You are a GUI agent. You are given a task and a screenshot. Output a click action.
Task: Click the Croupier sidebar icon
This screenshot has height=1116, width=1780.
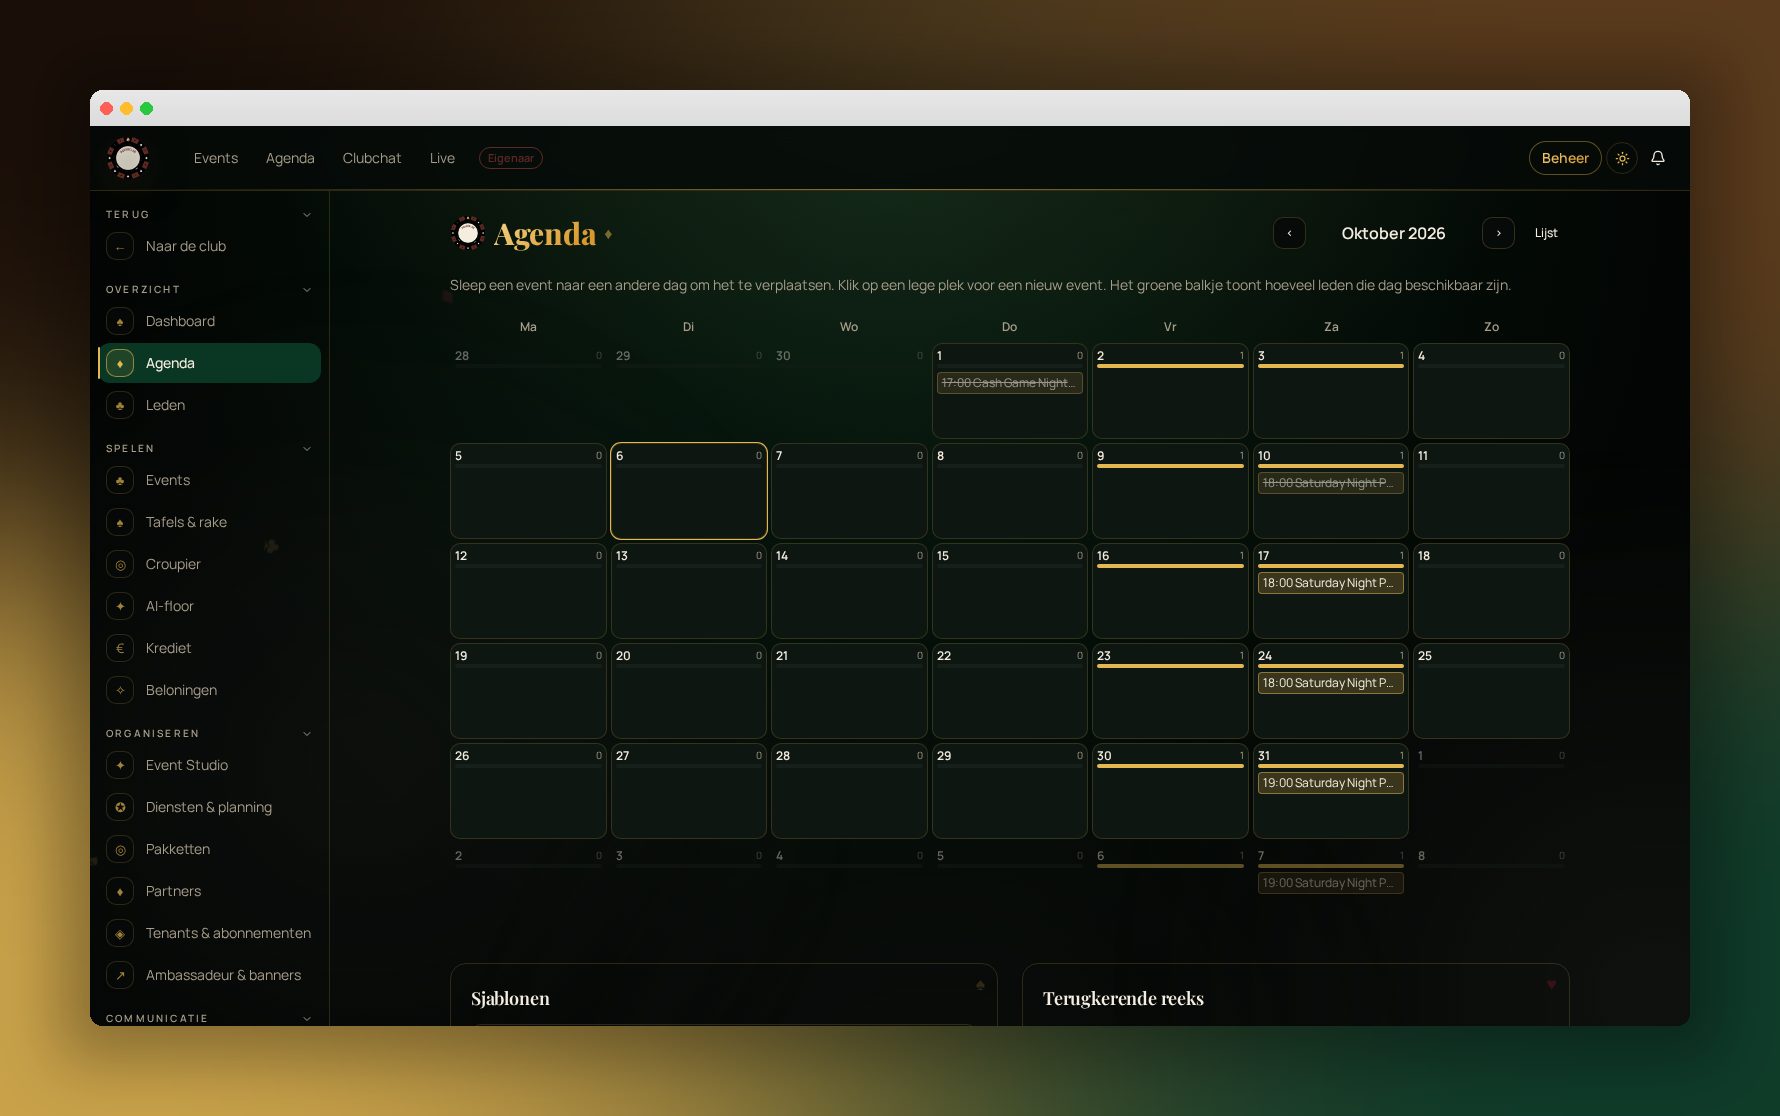click(120, 564)
